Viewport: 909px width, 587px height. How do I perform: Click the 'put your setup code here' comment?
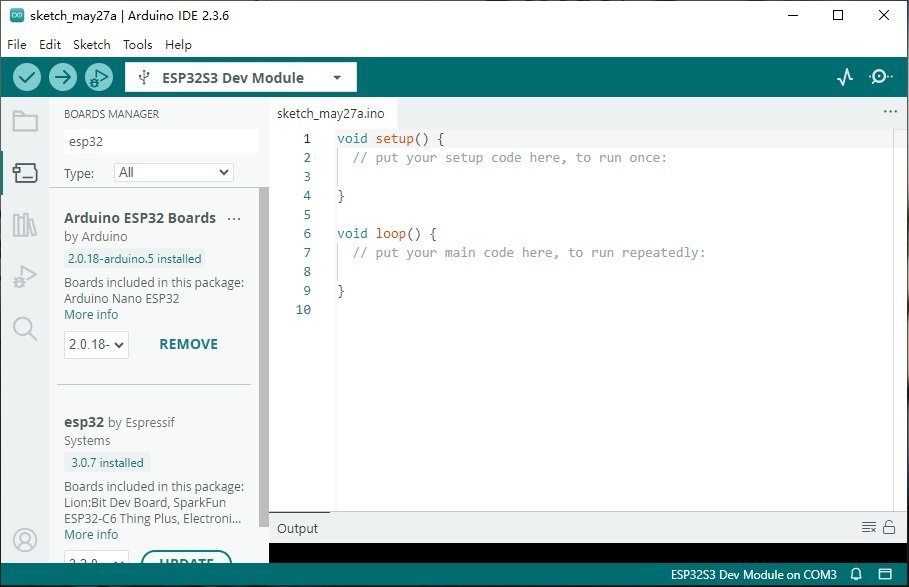coord(510,158)
